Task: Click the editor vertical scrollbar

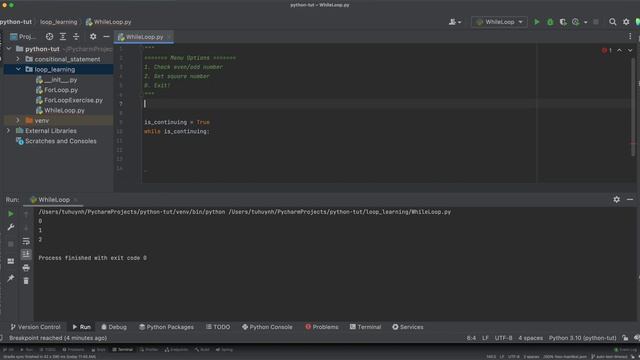Action: (x=633, y=107)
